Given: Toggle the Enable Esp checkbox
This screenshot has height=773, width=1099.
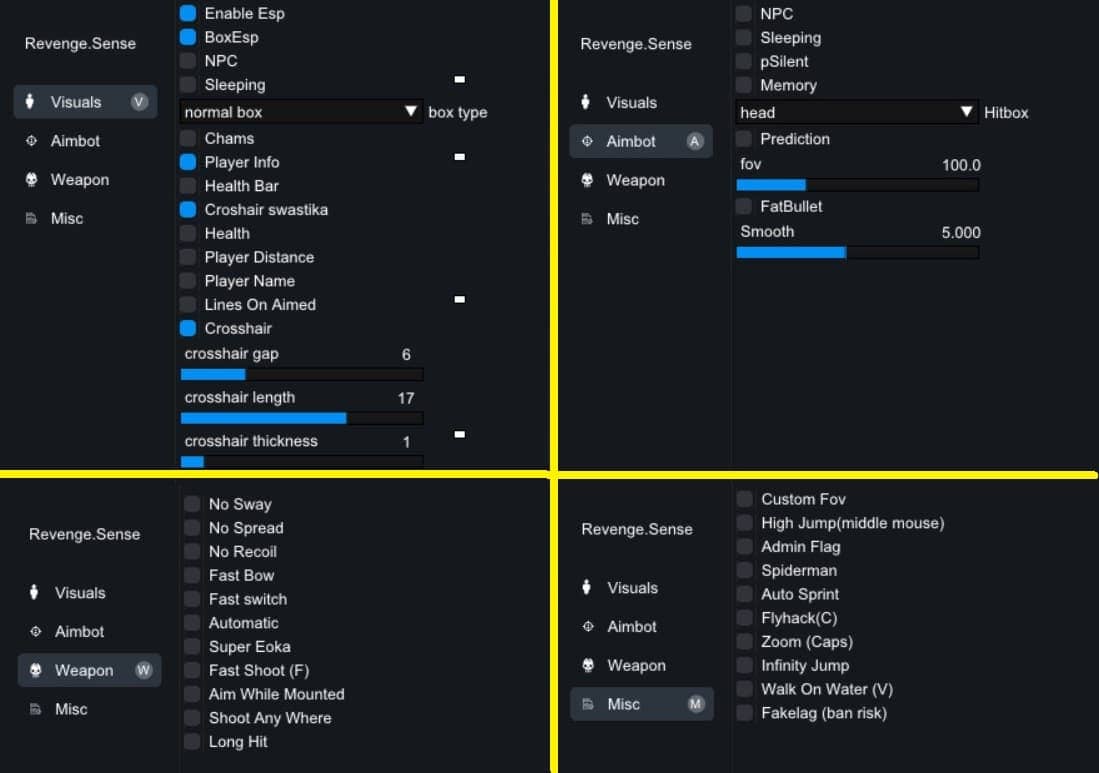Looking at the screenshot, I should point(188,13).
